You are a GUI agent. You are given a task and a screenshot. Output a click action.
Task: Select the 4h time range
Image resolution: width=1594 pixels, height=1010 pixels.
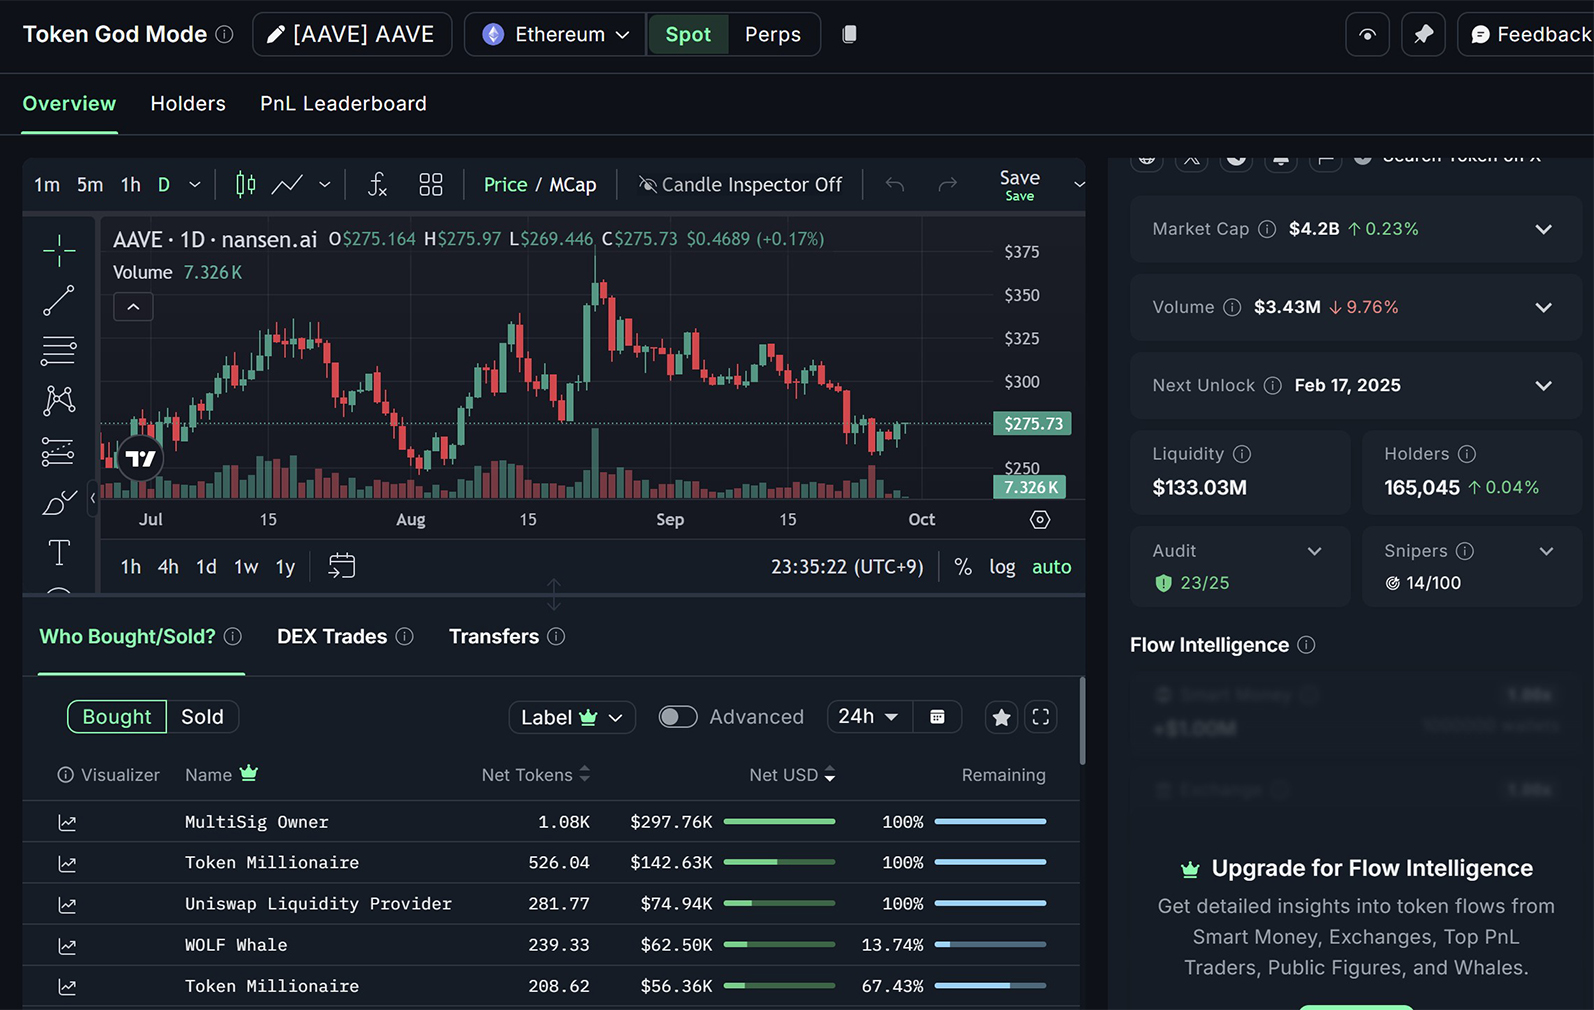[168, 567]
